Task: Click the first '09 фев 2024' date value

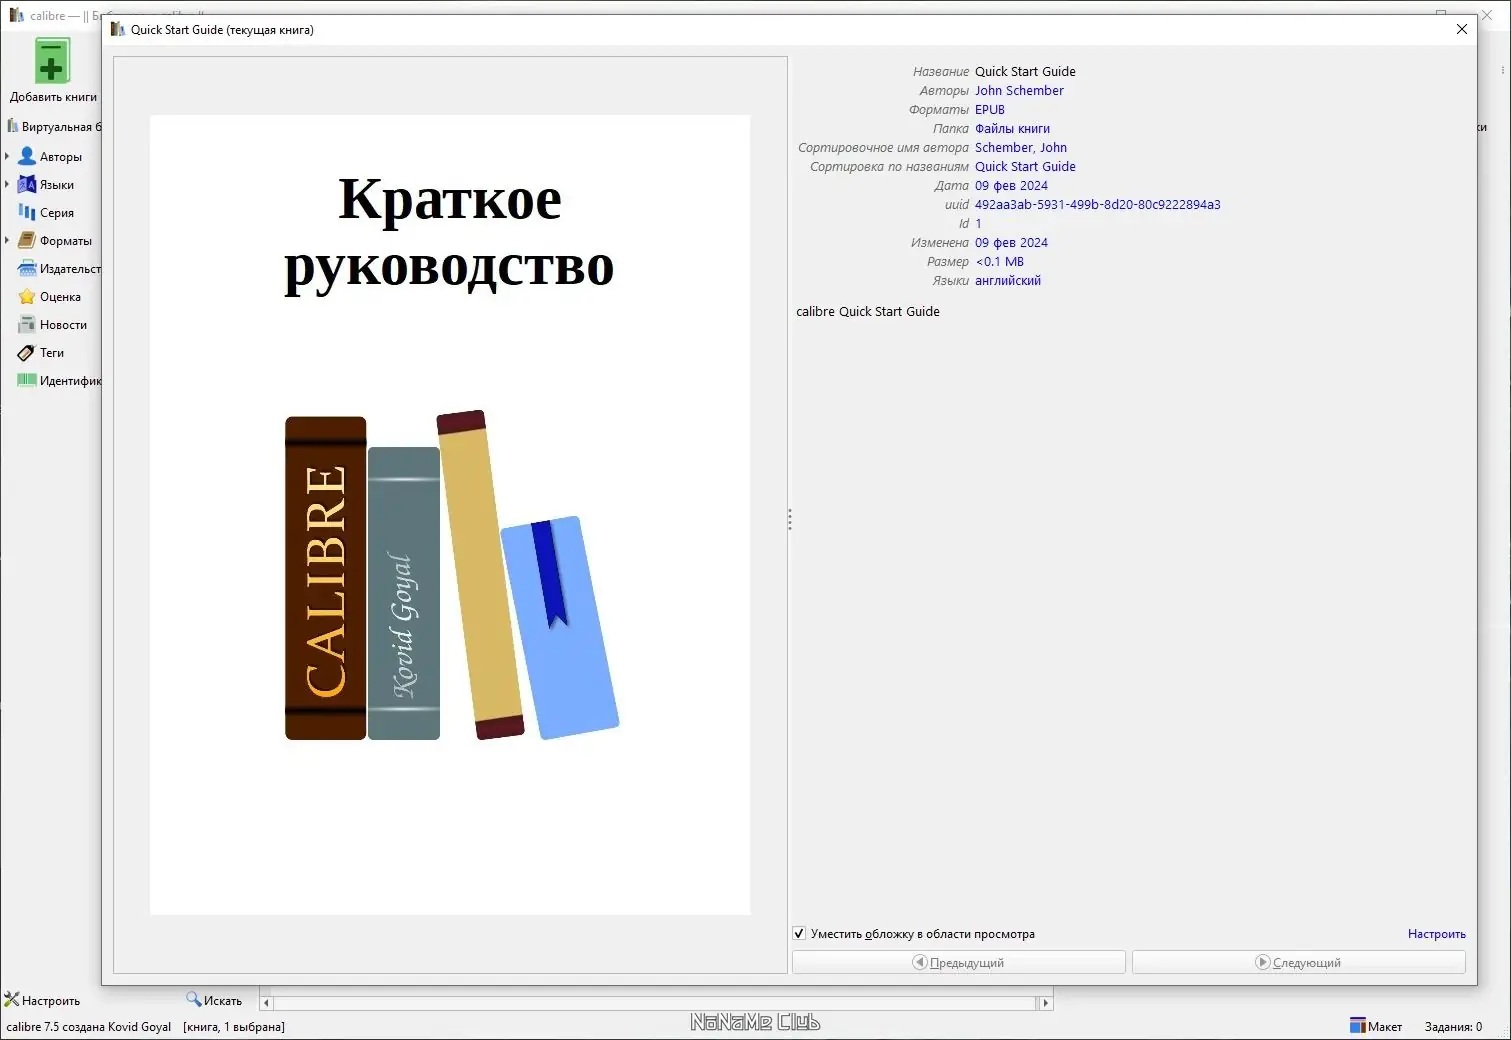Action: (x=1011, y=185)
